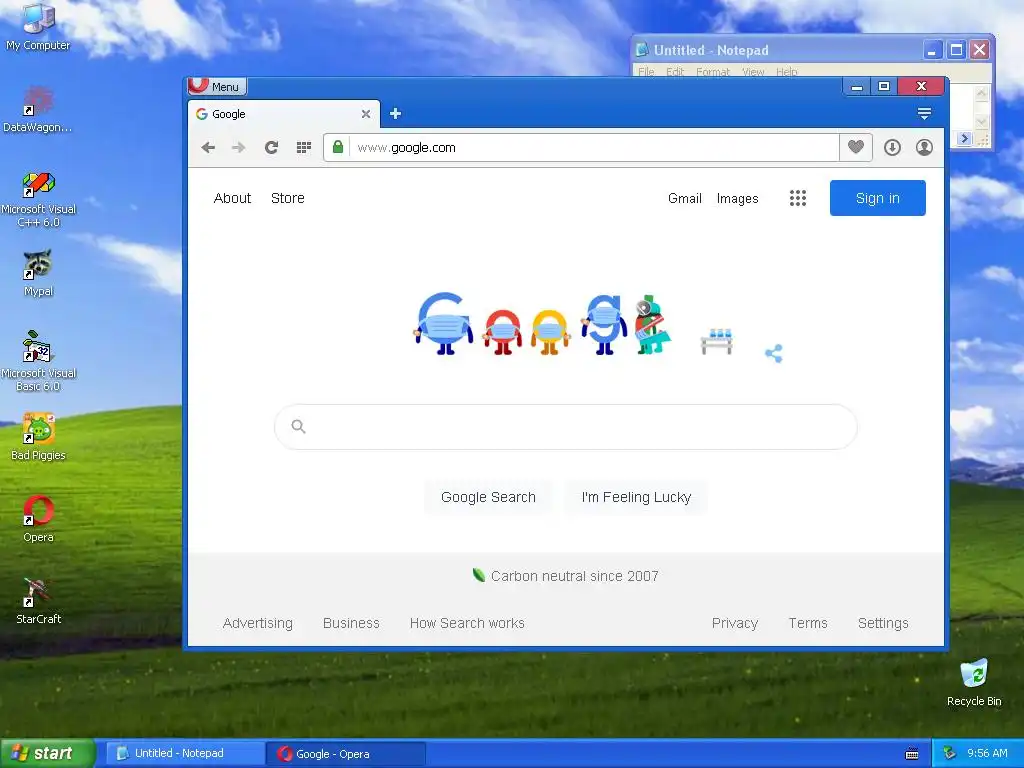1024x768 pixels.
Task: Add a new tab with plus button
Action: click(x=395, y=114)
